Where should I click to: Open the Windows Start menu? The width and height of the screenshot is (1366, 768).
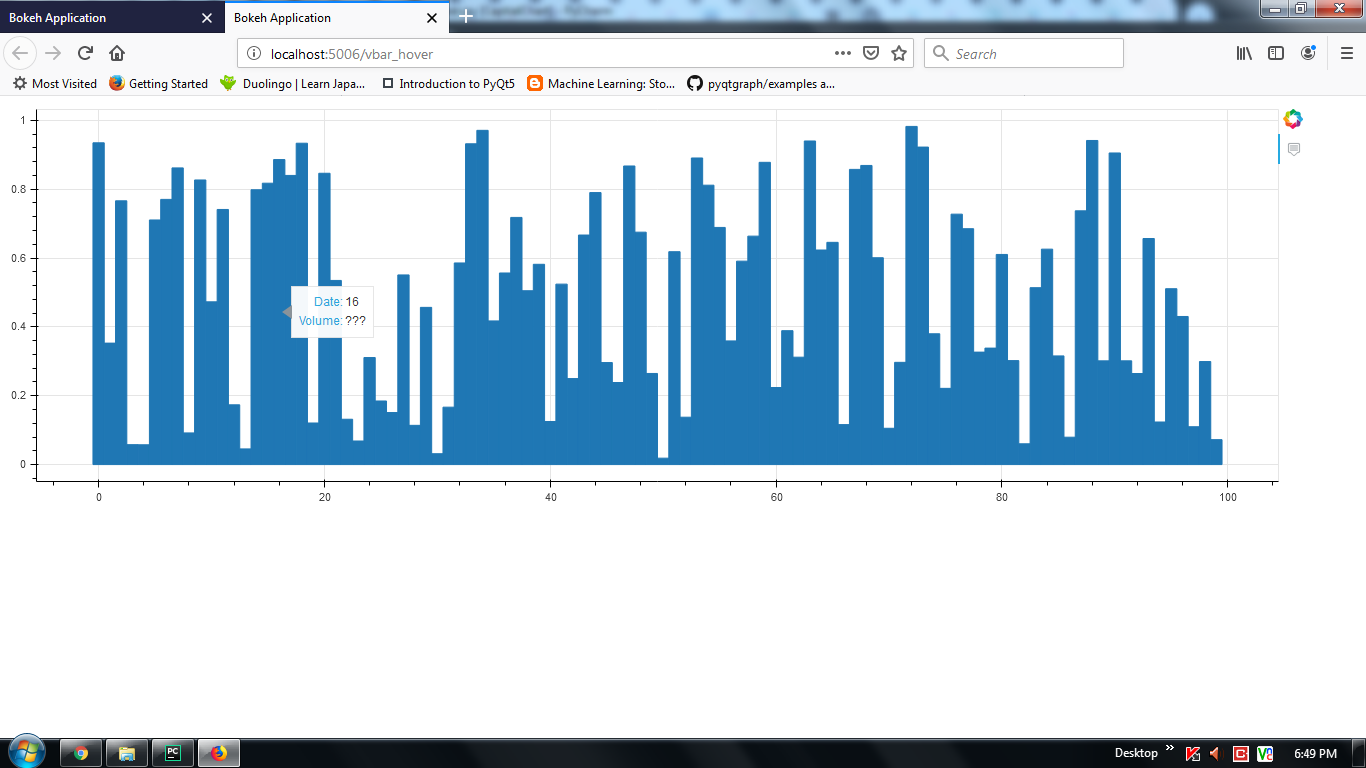click(26, 752)
